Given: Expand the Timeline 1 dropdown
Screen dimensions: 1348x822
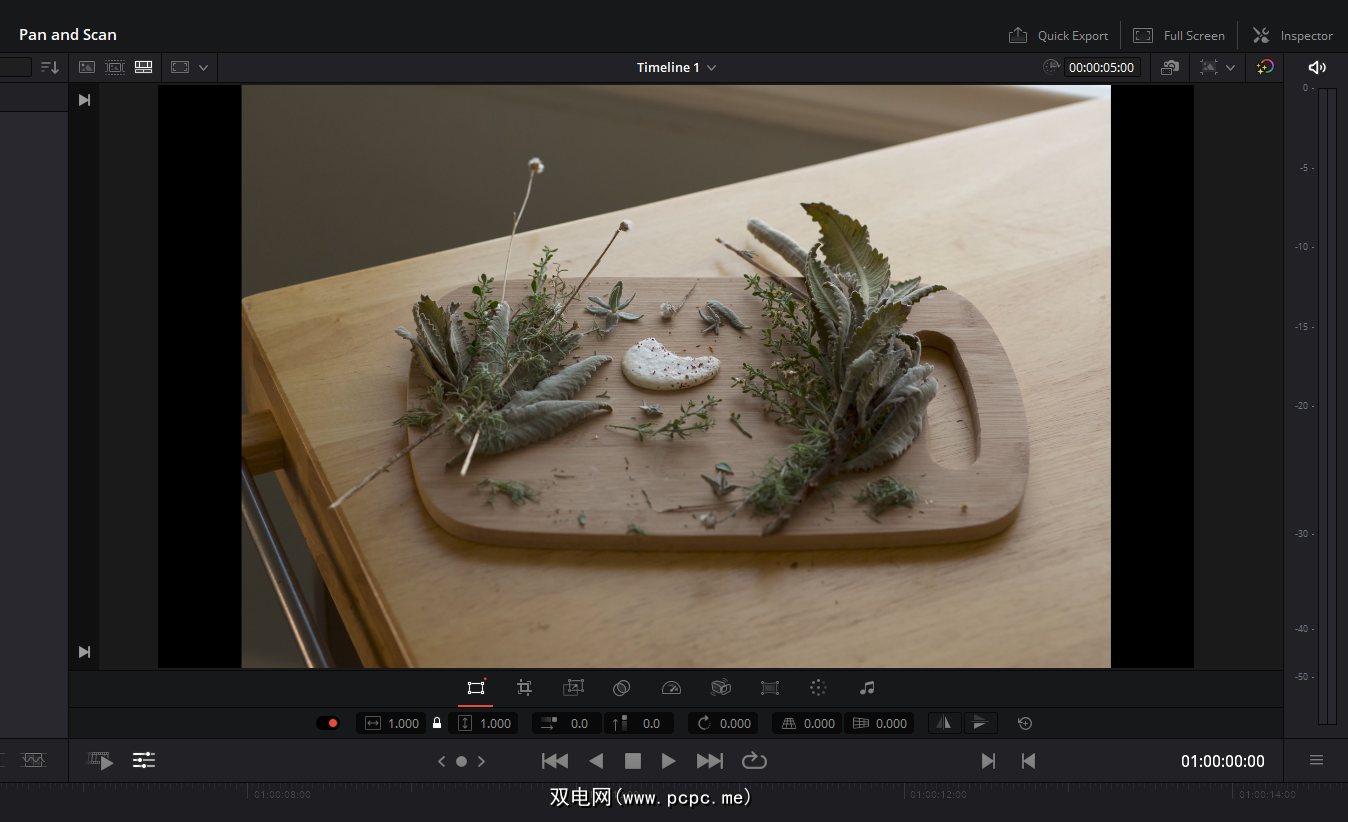Looking at the screenshot, I should 711,68.
